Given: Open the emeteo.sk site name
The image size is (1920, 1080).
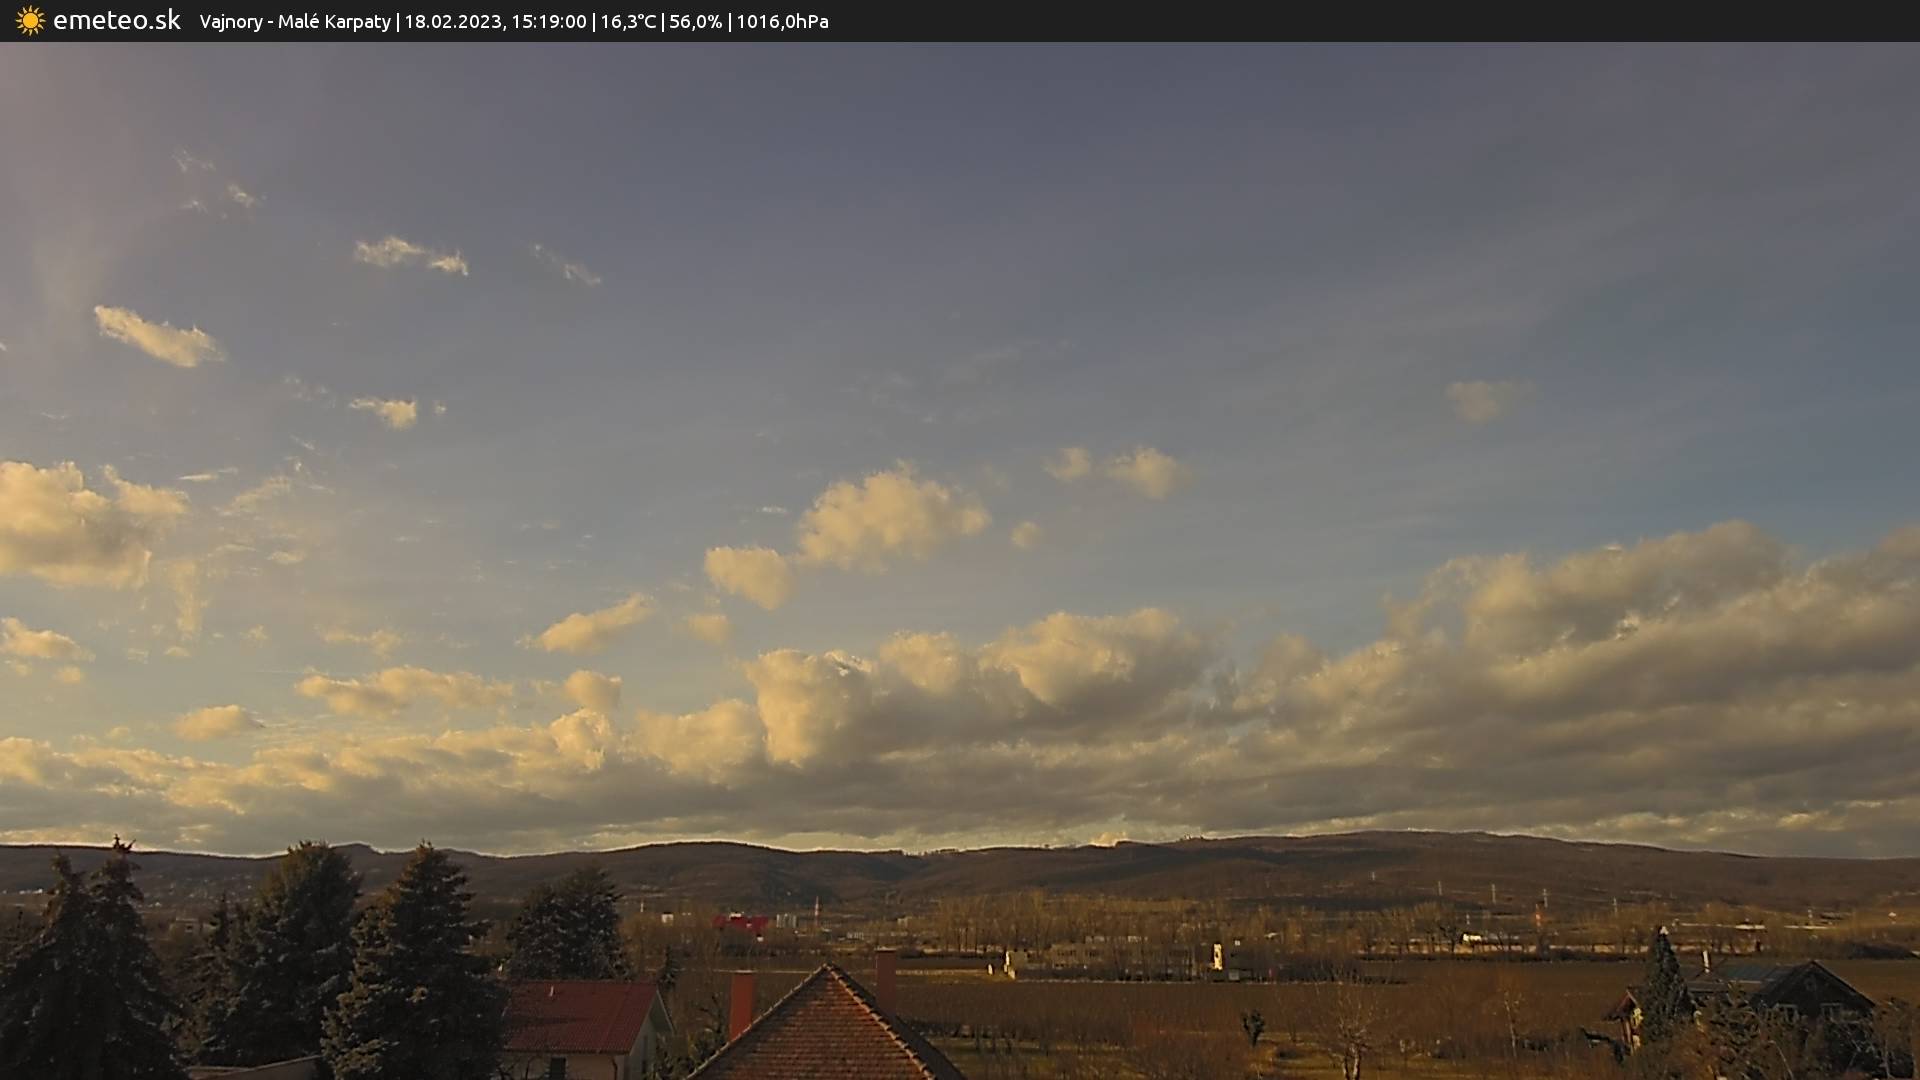Looking at the screenshot, I should pyautogui.click(x=116, y=21).
